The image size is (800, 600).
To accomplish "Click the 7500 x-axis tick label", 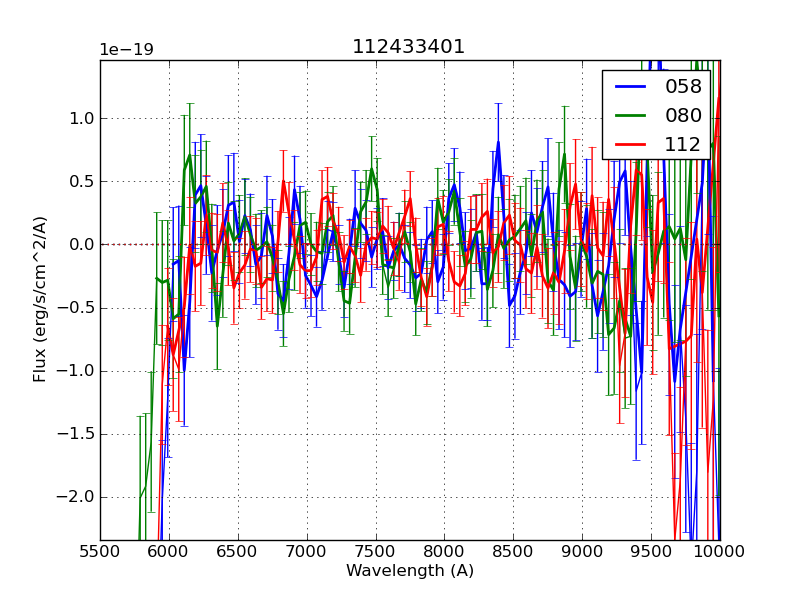I will pyautogui.click(x=376, y=551).
